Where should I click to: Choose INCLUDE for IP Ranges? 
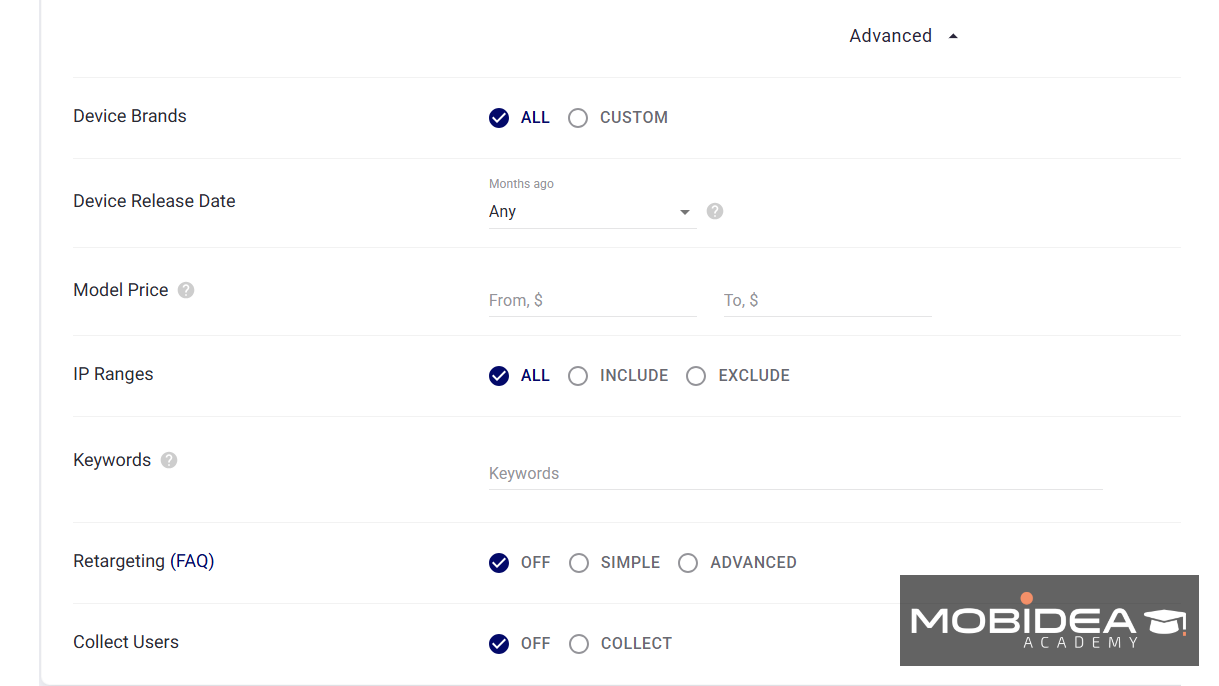578,376
